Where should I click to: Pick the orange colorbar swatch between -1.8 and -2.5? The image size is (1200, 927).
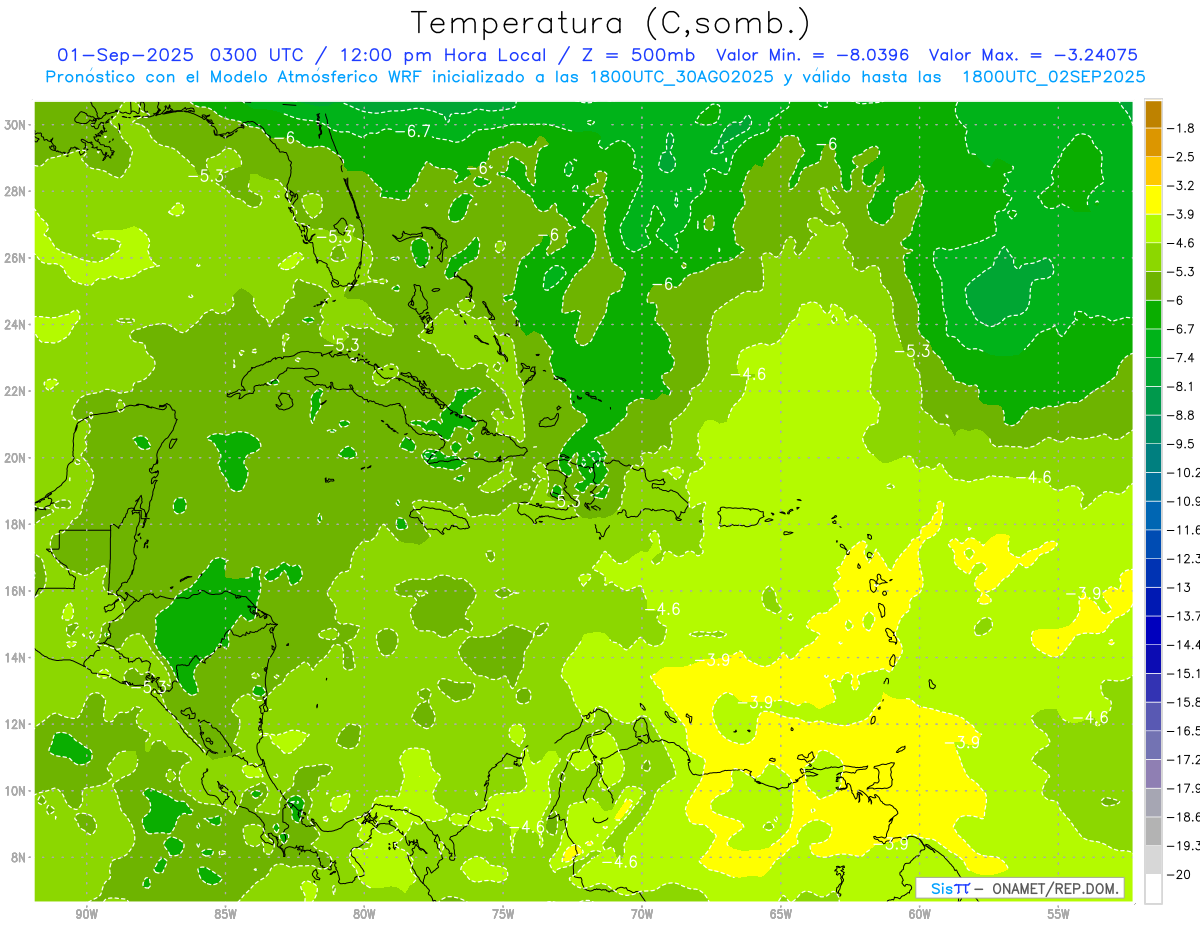point(1153,143)
